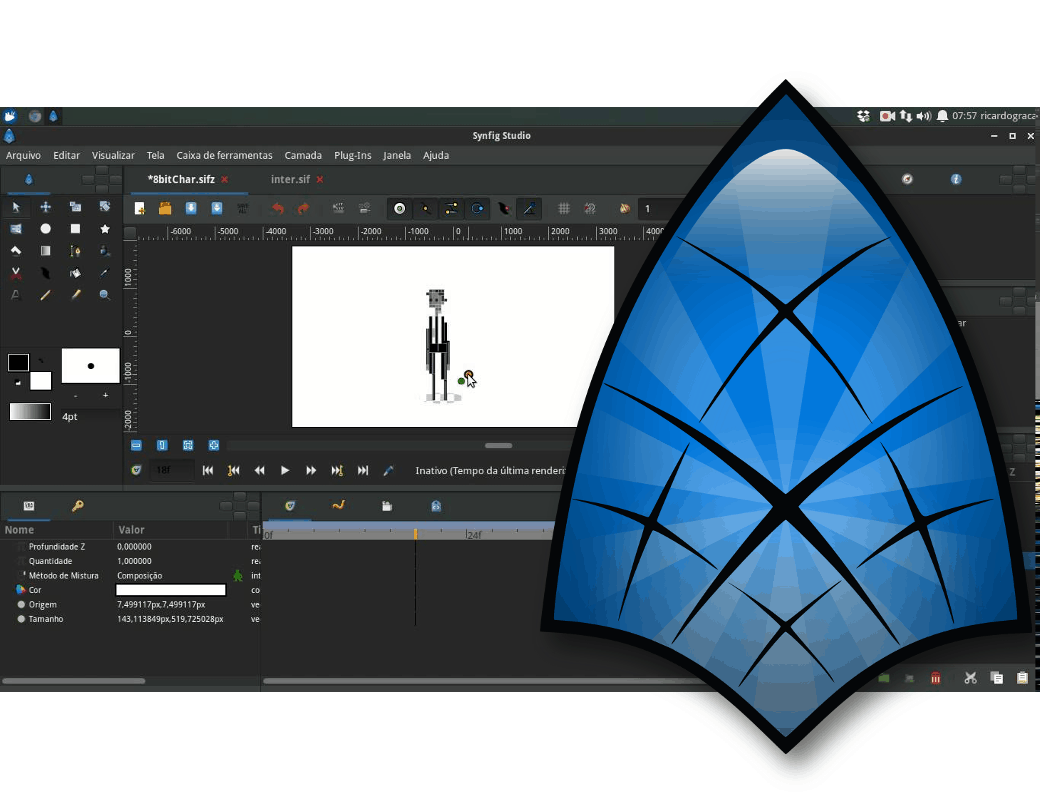Toggle angle handles display
Image resolution: width=1040 pixels, height=800 pixels.
pos(529,208)
